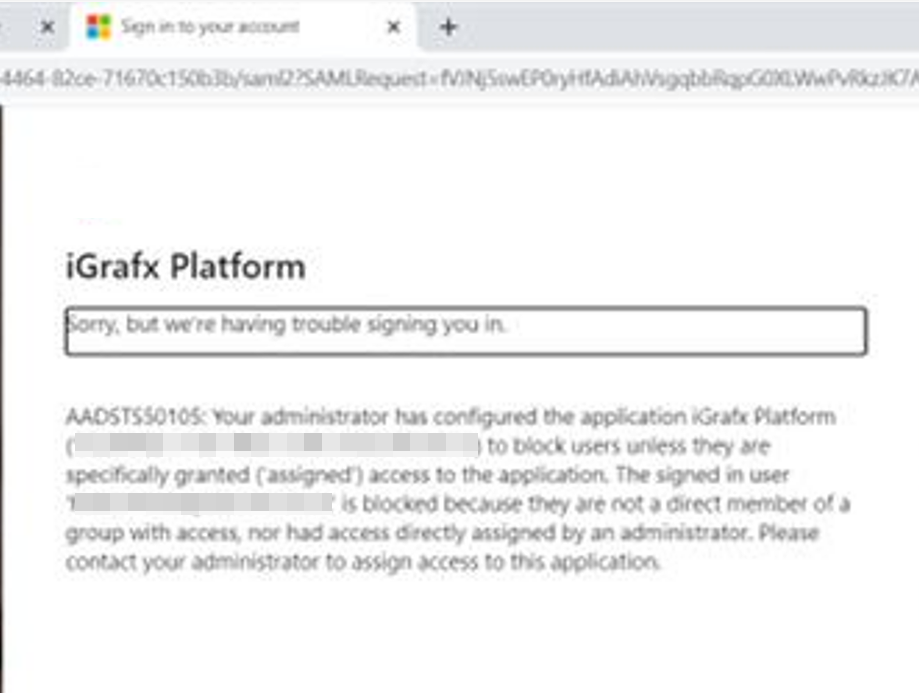
Task: Click the "Sorry, but we're having trouble" box
Action: [x=465, y=331]
